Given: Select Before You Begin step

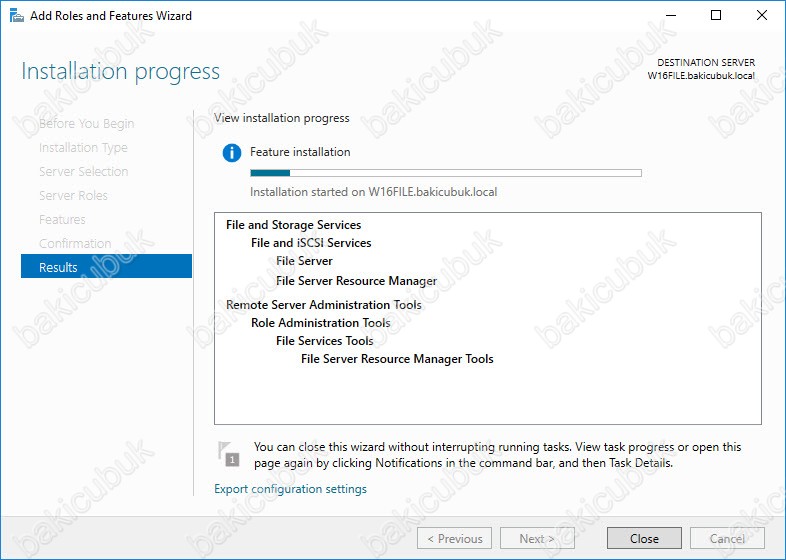Looking at the screenshot, I should click(x=86, y=124).
